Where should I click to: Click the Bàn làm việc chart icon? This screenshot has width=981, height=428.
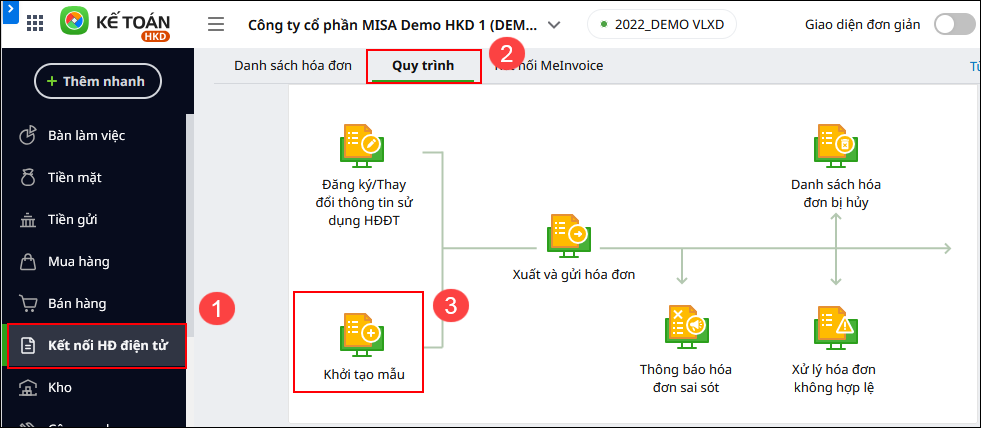click(28, 135)
